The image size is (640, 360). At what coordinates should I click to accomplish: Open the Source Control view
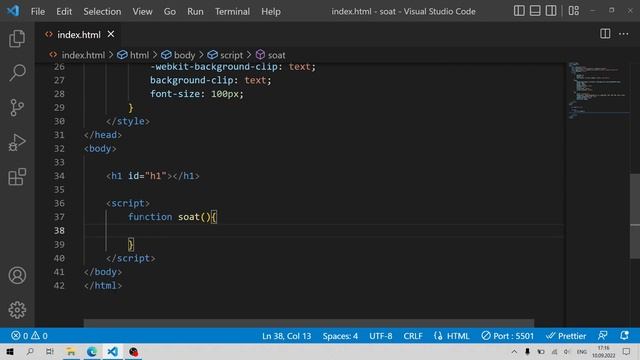[x=17, y=108]
